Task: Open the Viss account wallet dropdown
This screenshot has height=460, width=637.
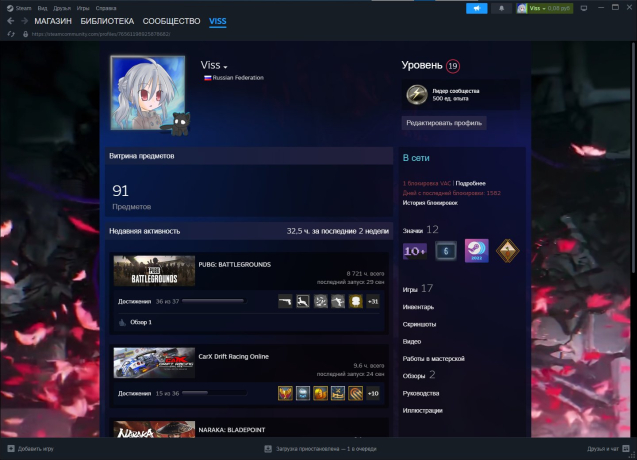Action: [x=546, y=8]
